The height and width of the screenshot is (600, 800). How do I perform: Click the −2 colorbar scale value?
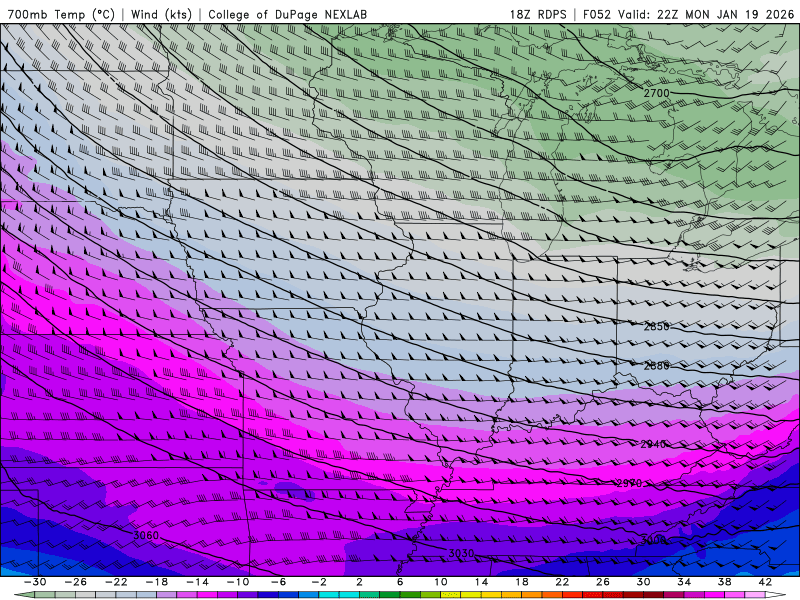pos(319,582)
